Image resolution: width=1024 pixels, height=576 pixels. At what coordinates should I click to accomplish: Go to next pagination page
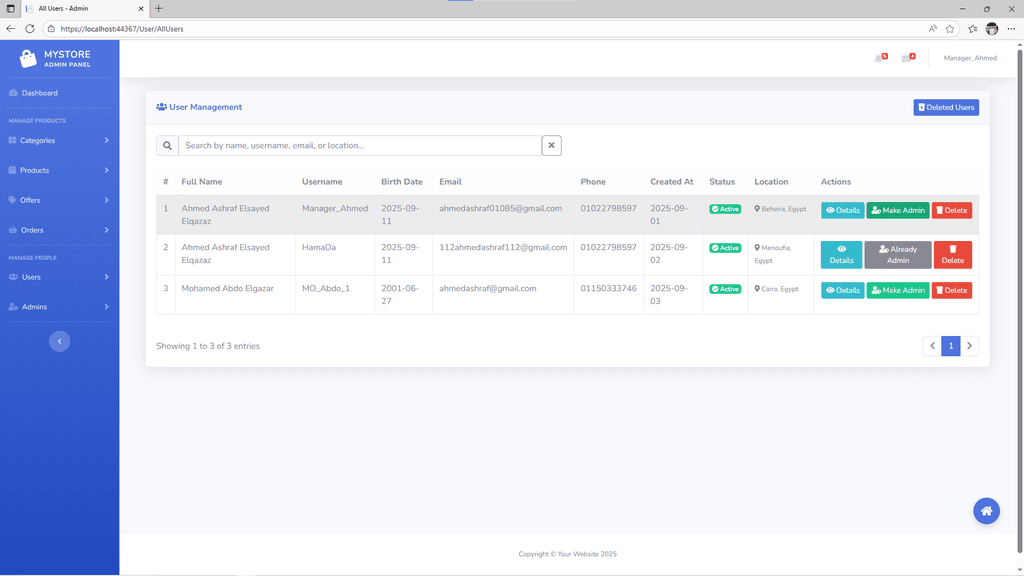[x=969, y=346]
